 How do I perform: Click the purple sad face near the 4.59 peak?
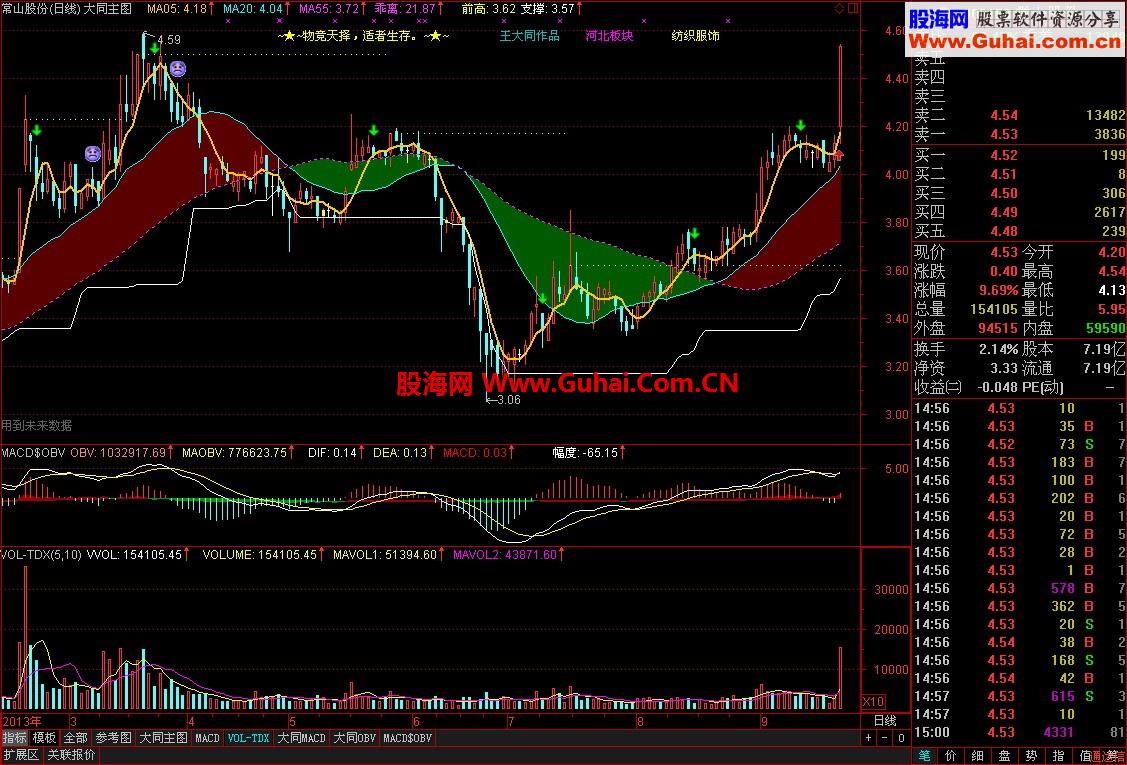click(x=178, y=69)
